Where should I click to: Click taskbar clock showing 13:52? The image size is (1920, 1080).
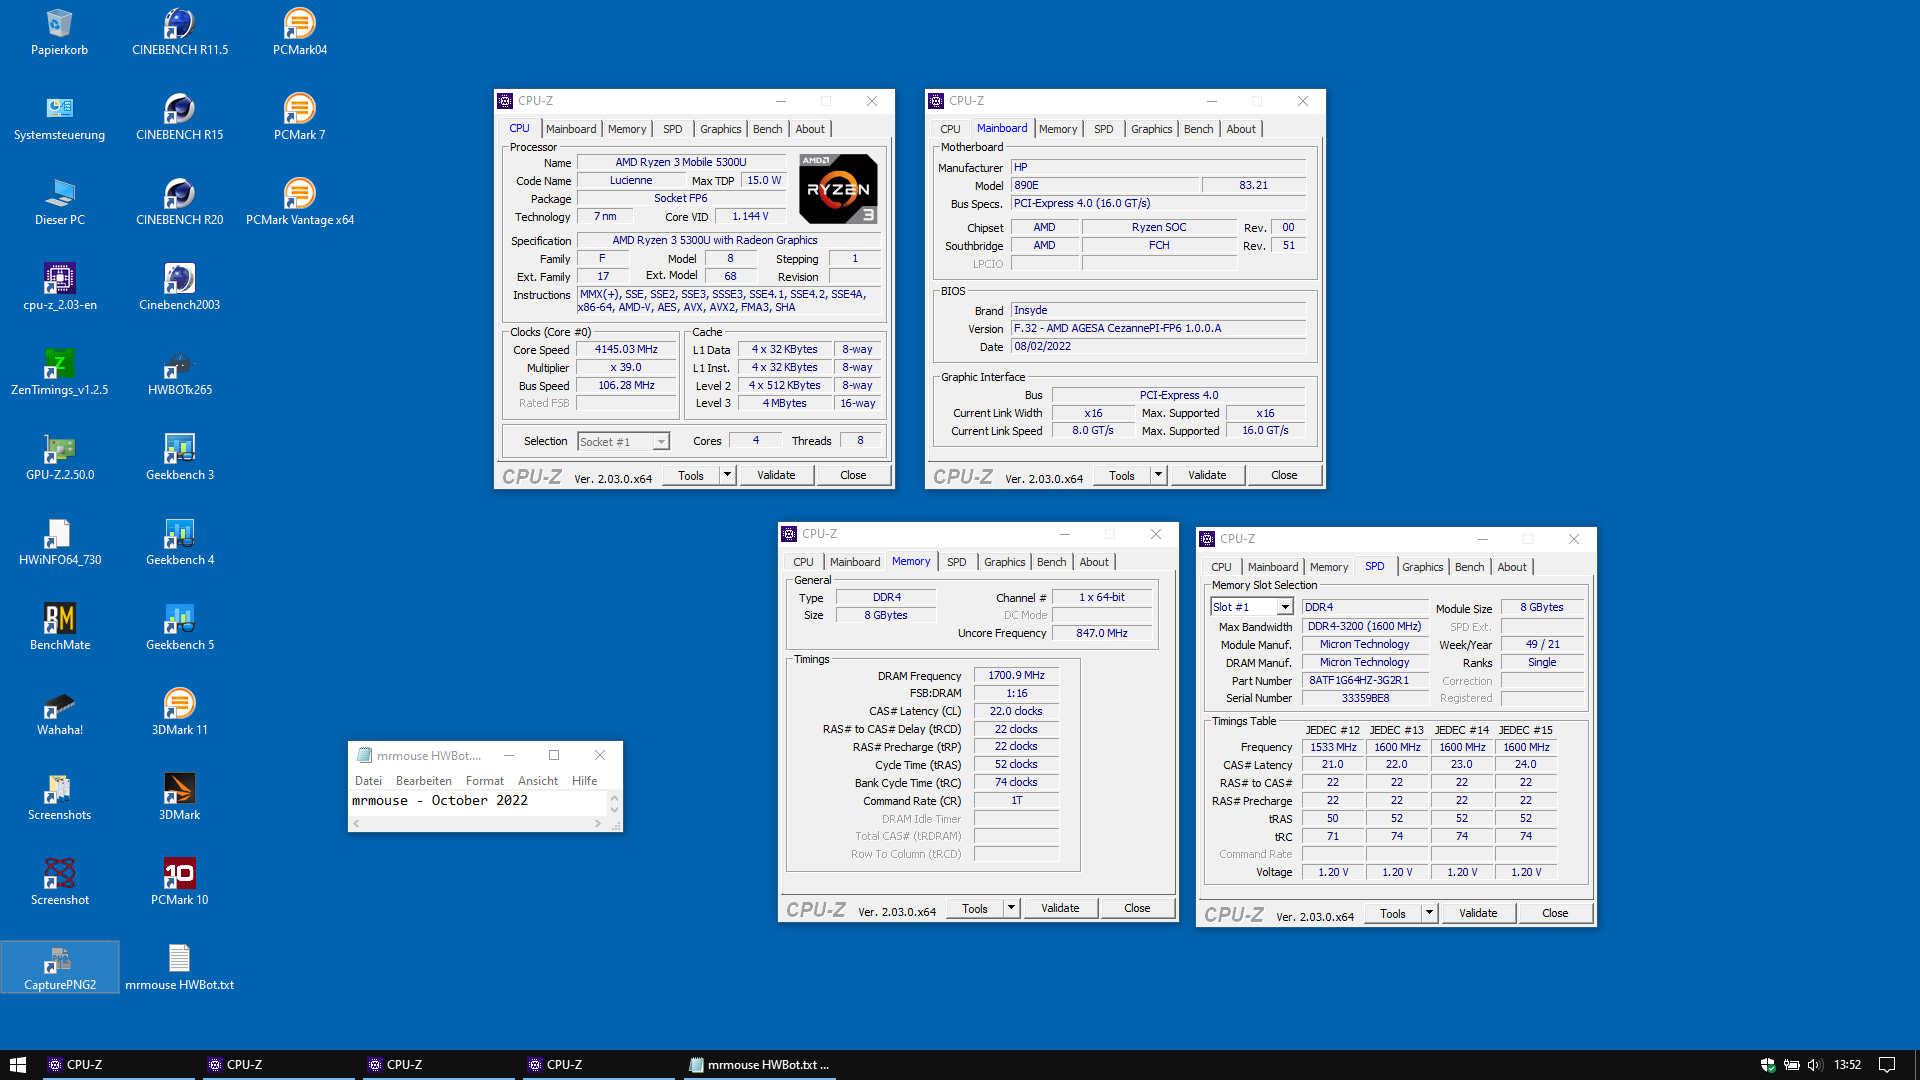(1847, 1065)
